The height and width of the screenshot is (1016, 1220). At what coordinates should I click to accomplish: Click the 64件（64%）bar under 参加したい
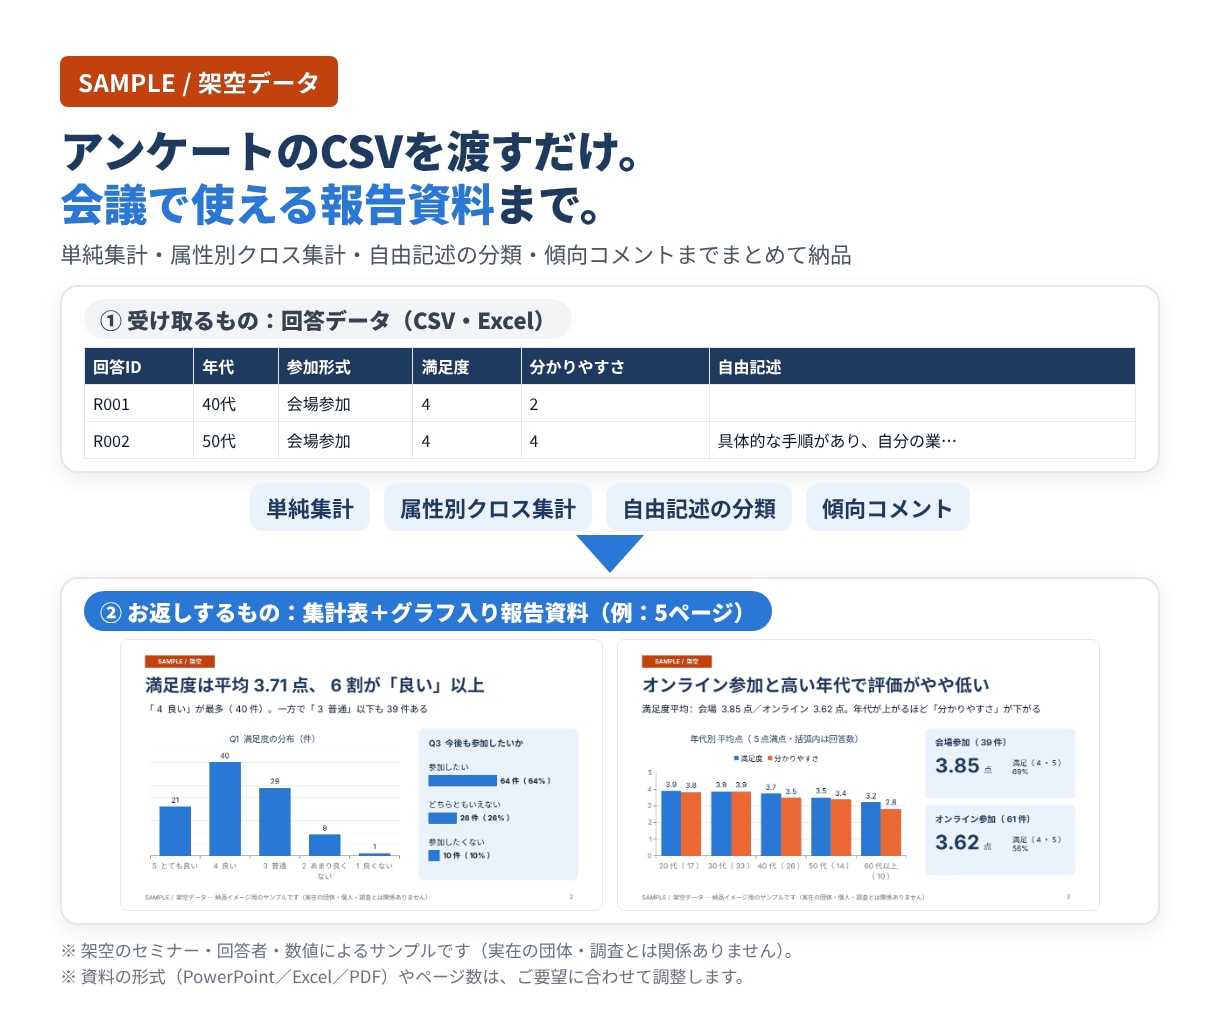coord(462,780)
